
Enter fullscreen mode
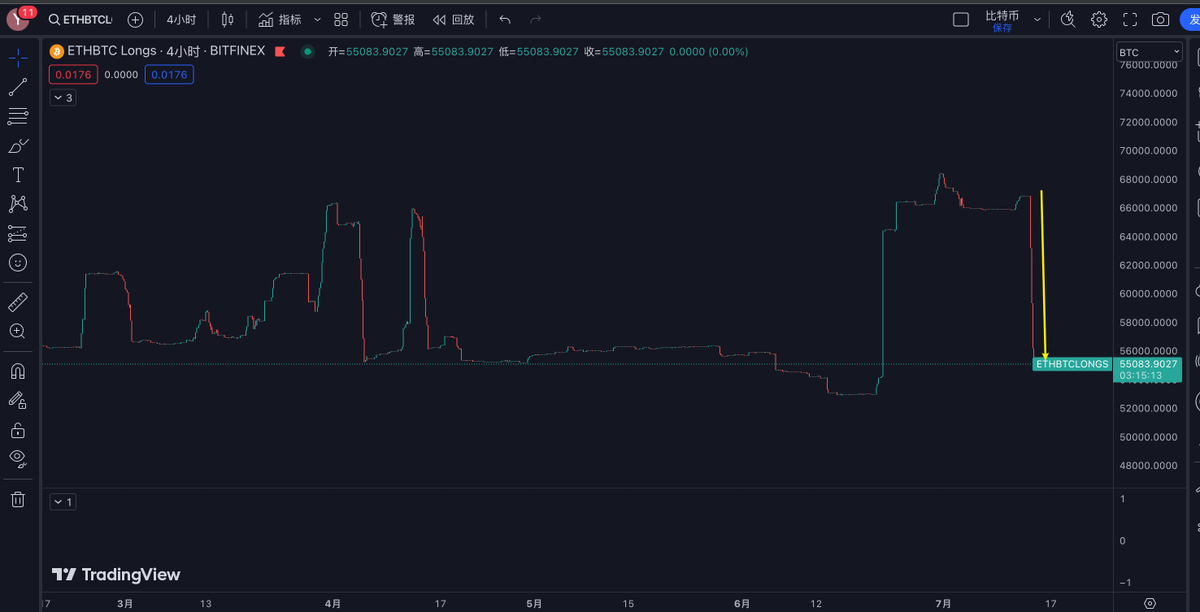(1130, 19)
